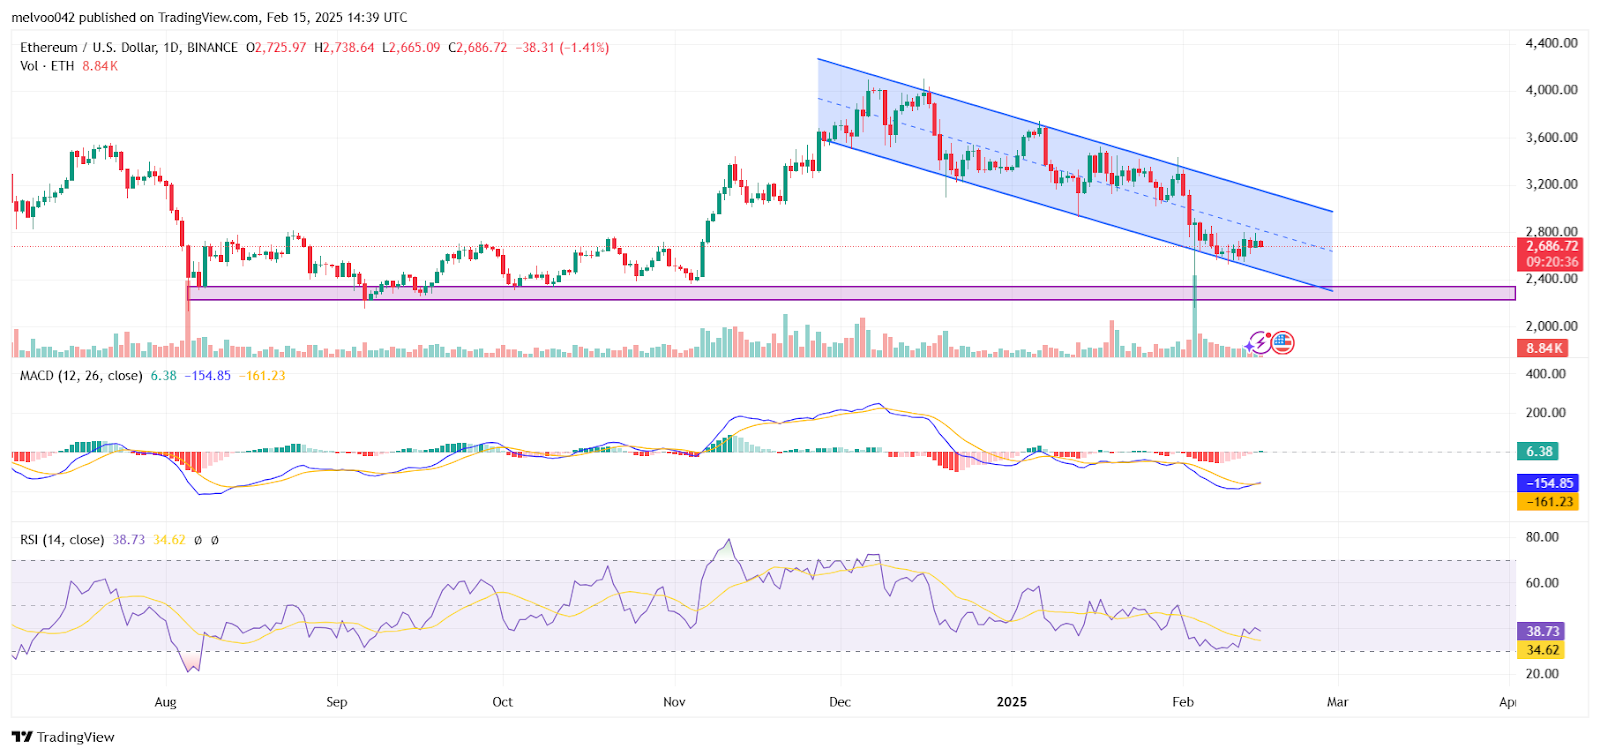Click the 4,000.00 price axis label

1551,90
